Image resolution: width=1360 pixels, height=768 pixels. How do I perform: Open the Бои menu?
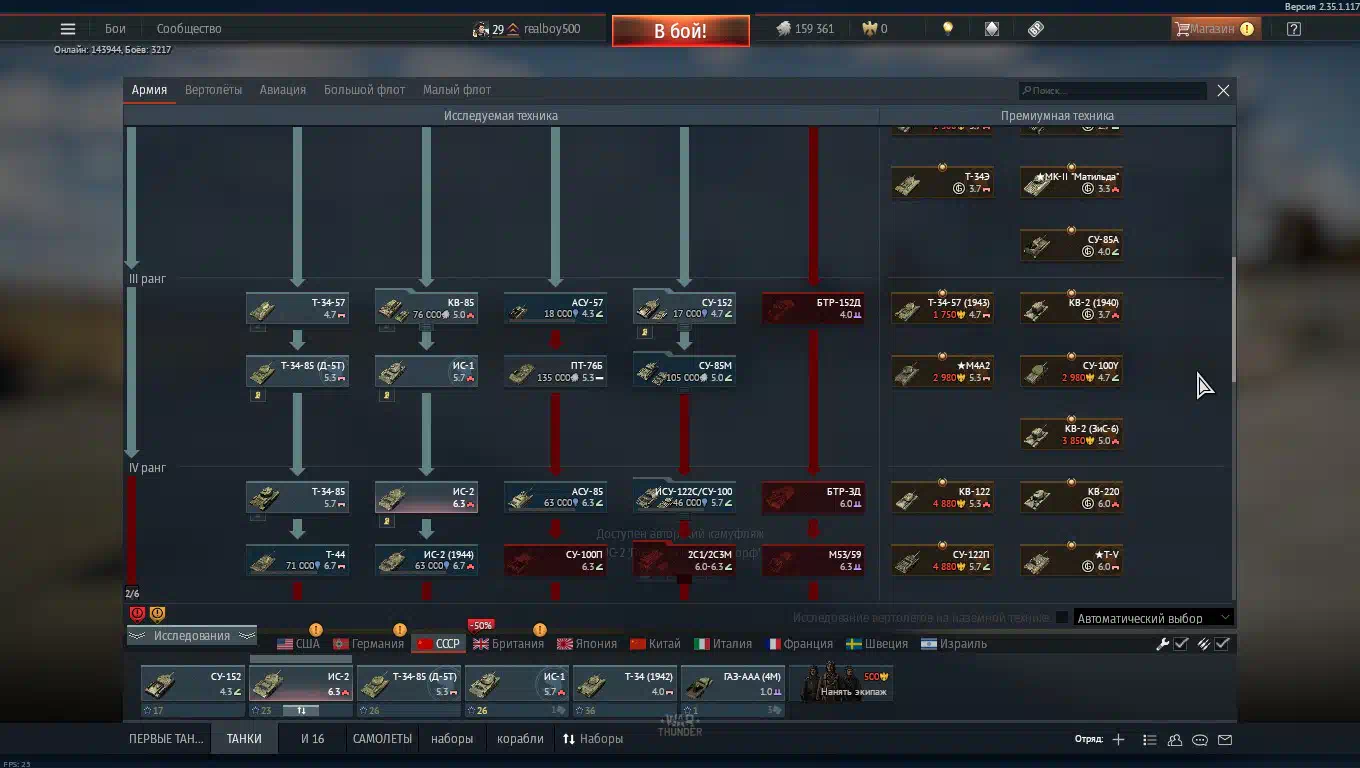click(x=115, y=29)
